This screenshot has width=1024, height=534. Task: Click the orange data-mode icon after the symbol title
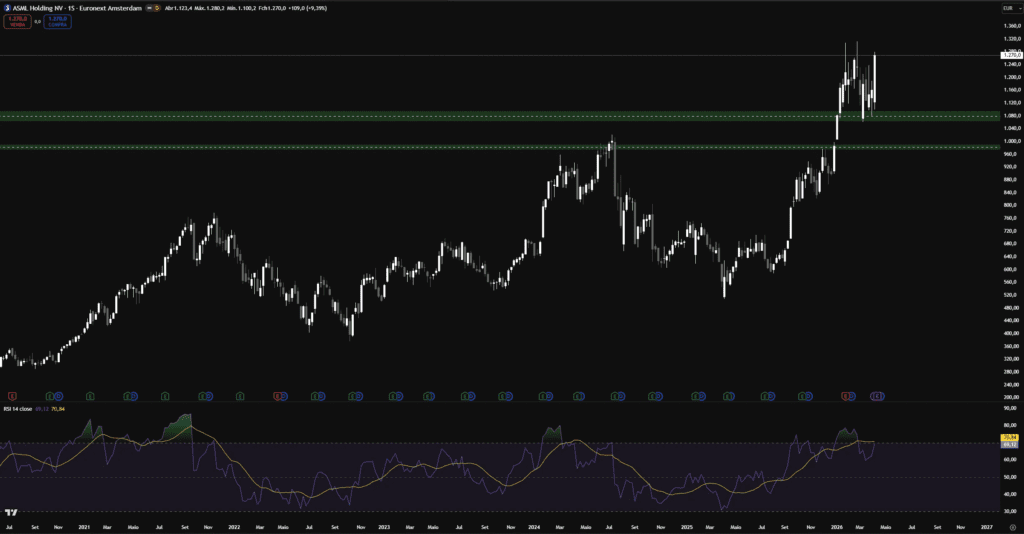(159, 7)
